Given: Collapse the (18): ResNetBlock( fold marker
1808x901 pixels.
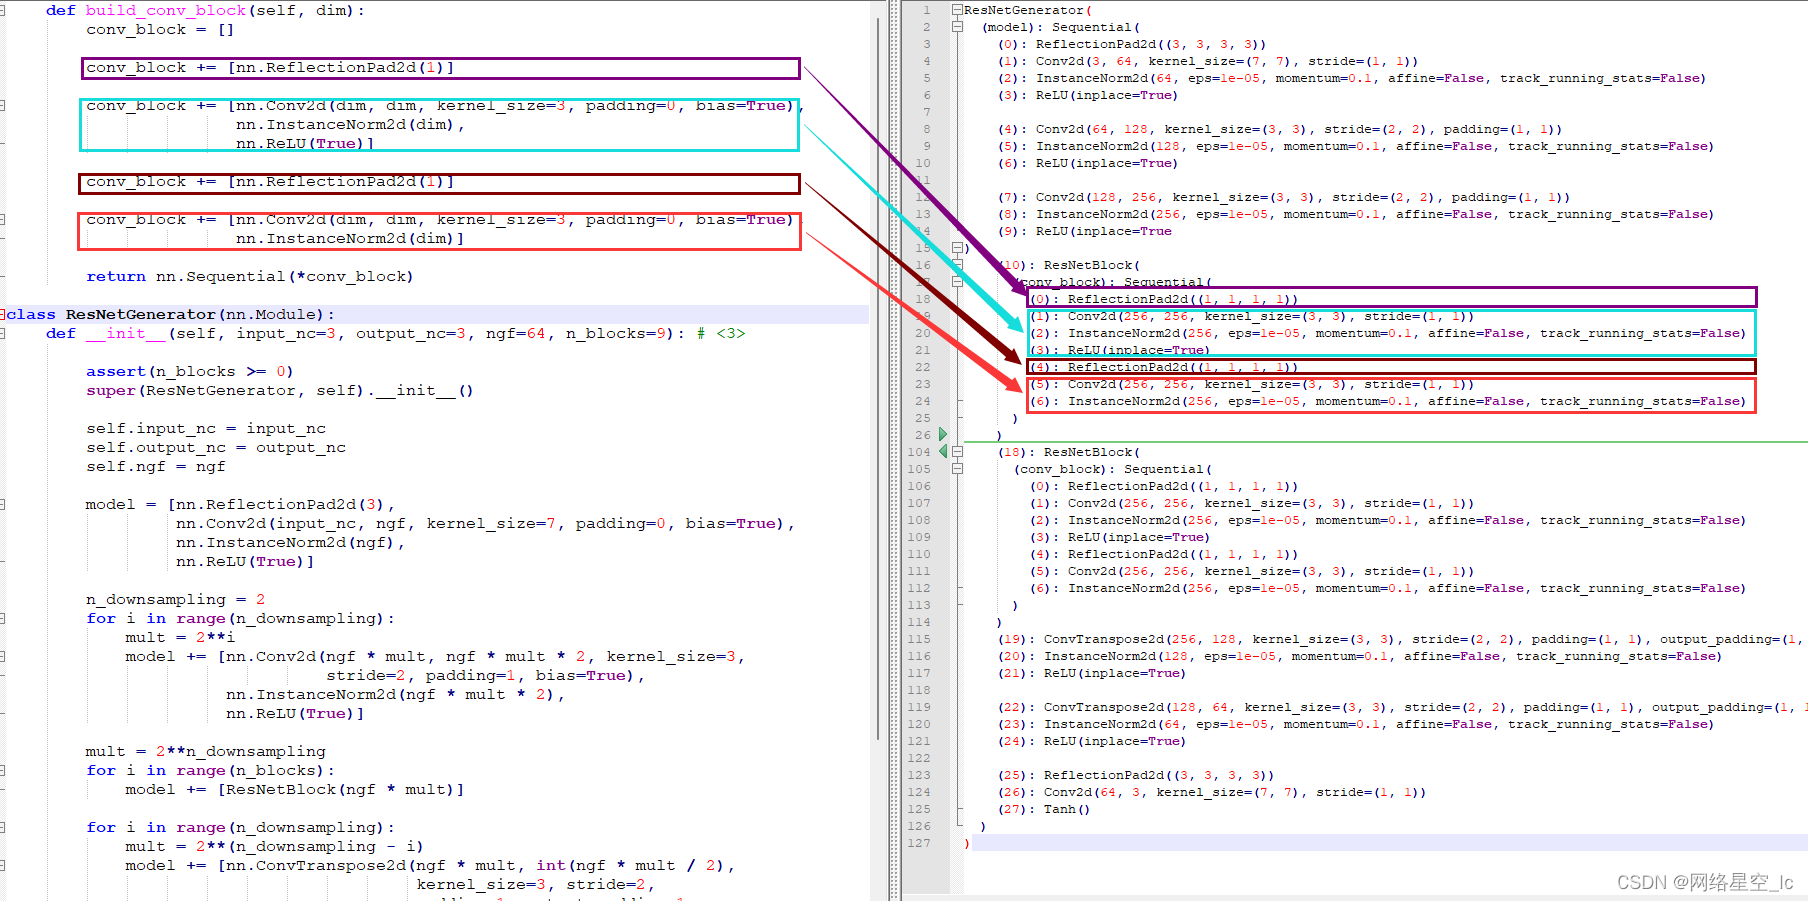Looking at the screenshot, I should pyautogui.click(x=957, y=452).
